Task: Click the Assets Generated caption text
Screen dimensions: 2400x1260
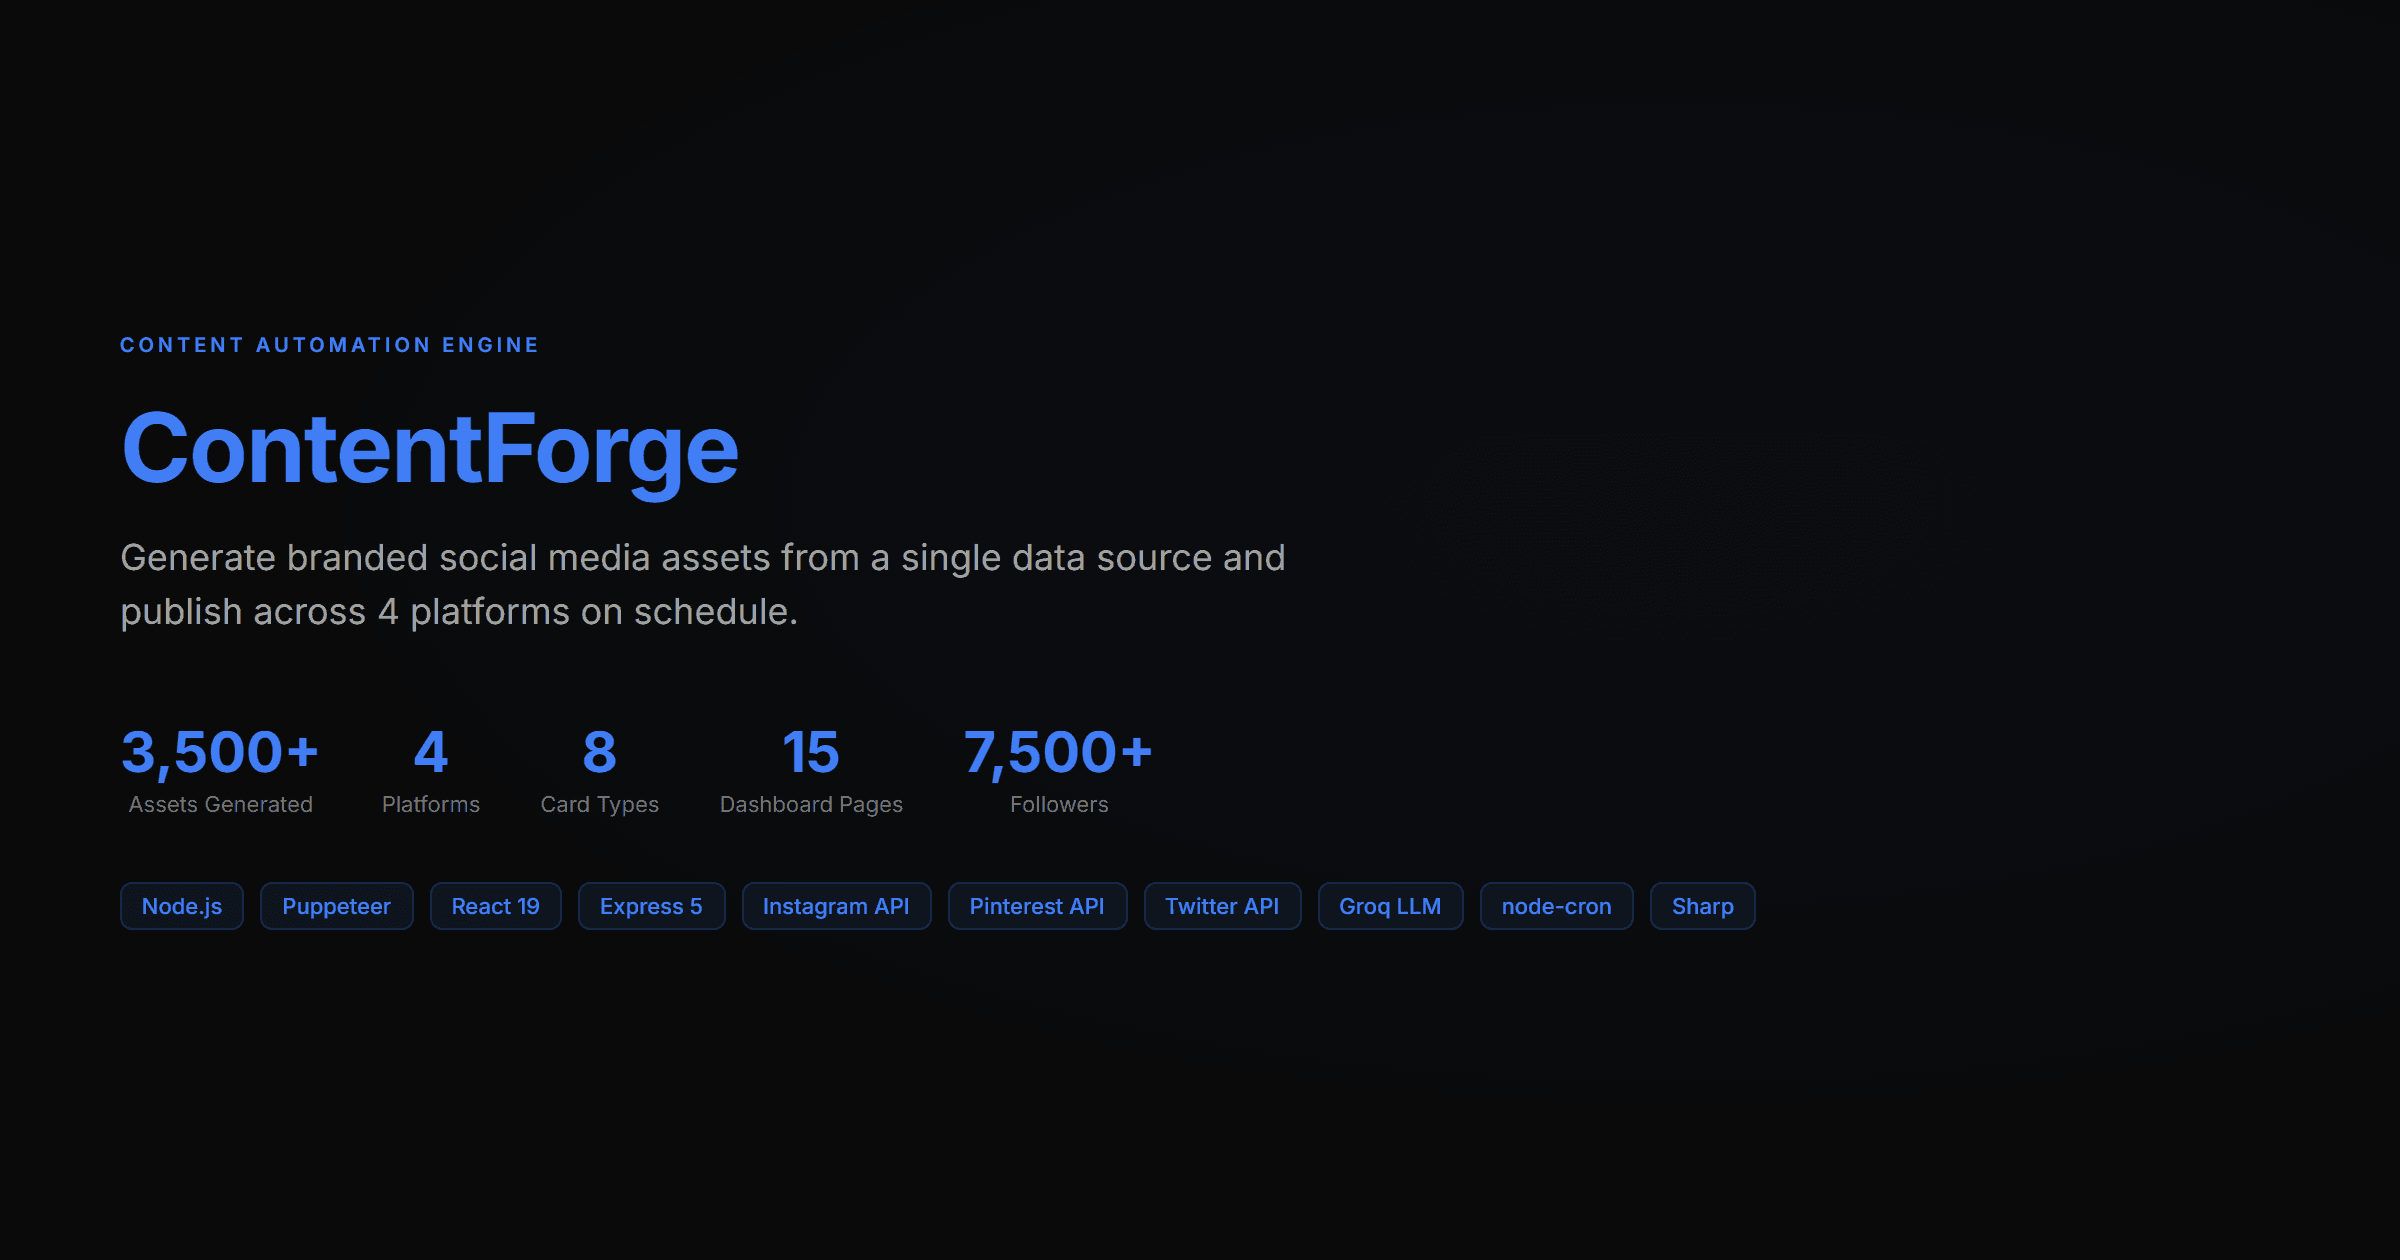Action: pyautogui.click(x=220, y=803)
